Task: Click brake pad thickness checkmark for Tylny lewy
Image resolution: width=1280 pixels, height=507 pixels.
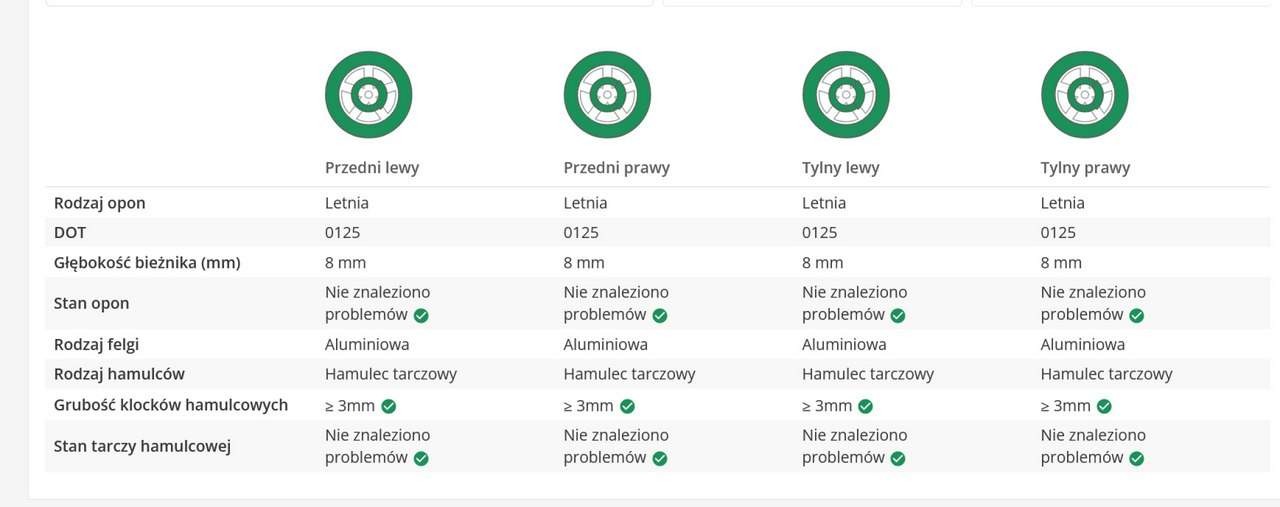Action: [865, 406]
